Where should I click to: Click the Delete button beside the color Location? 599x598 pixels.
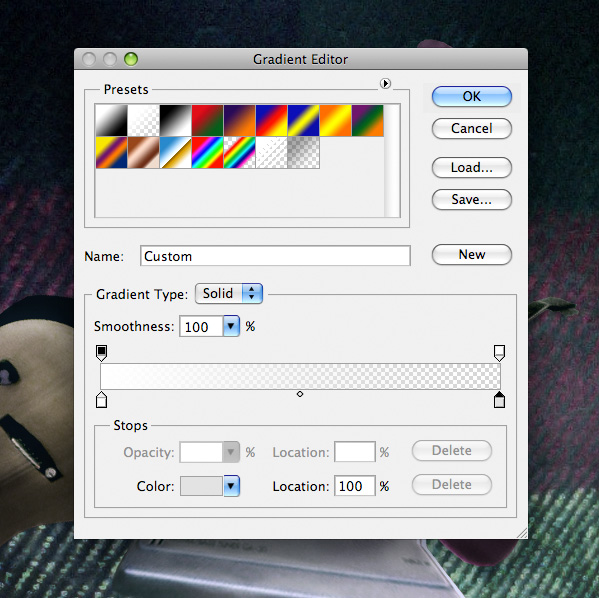coord(452,485)
